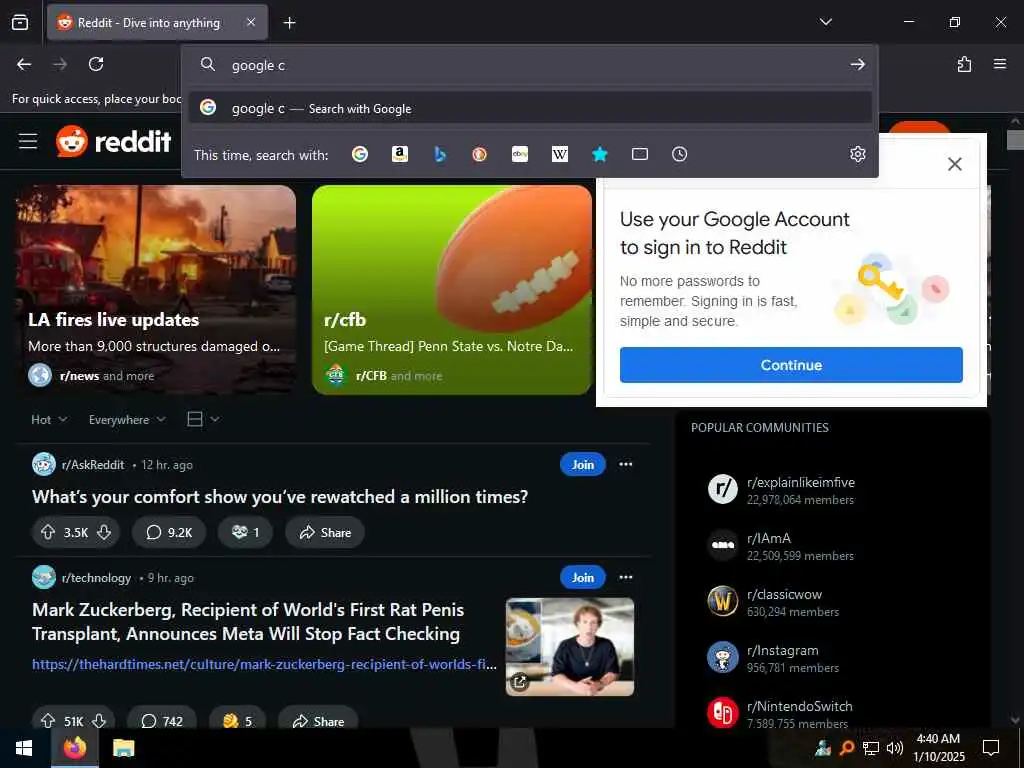
Task: Search this time with eBay
Action: pyautogui.click(x=520, y=154)
